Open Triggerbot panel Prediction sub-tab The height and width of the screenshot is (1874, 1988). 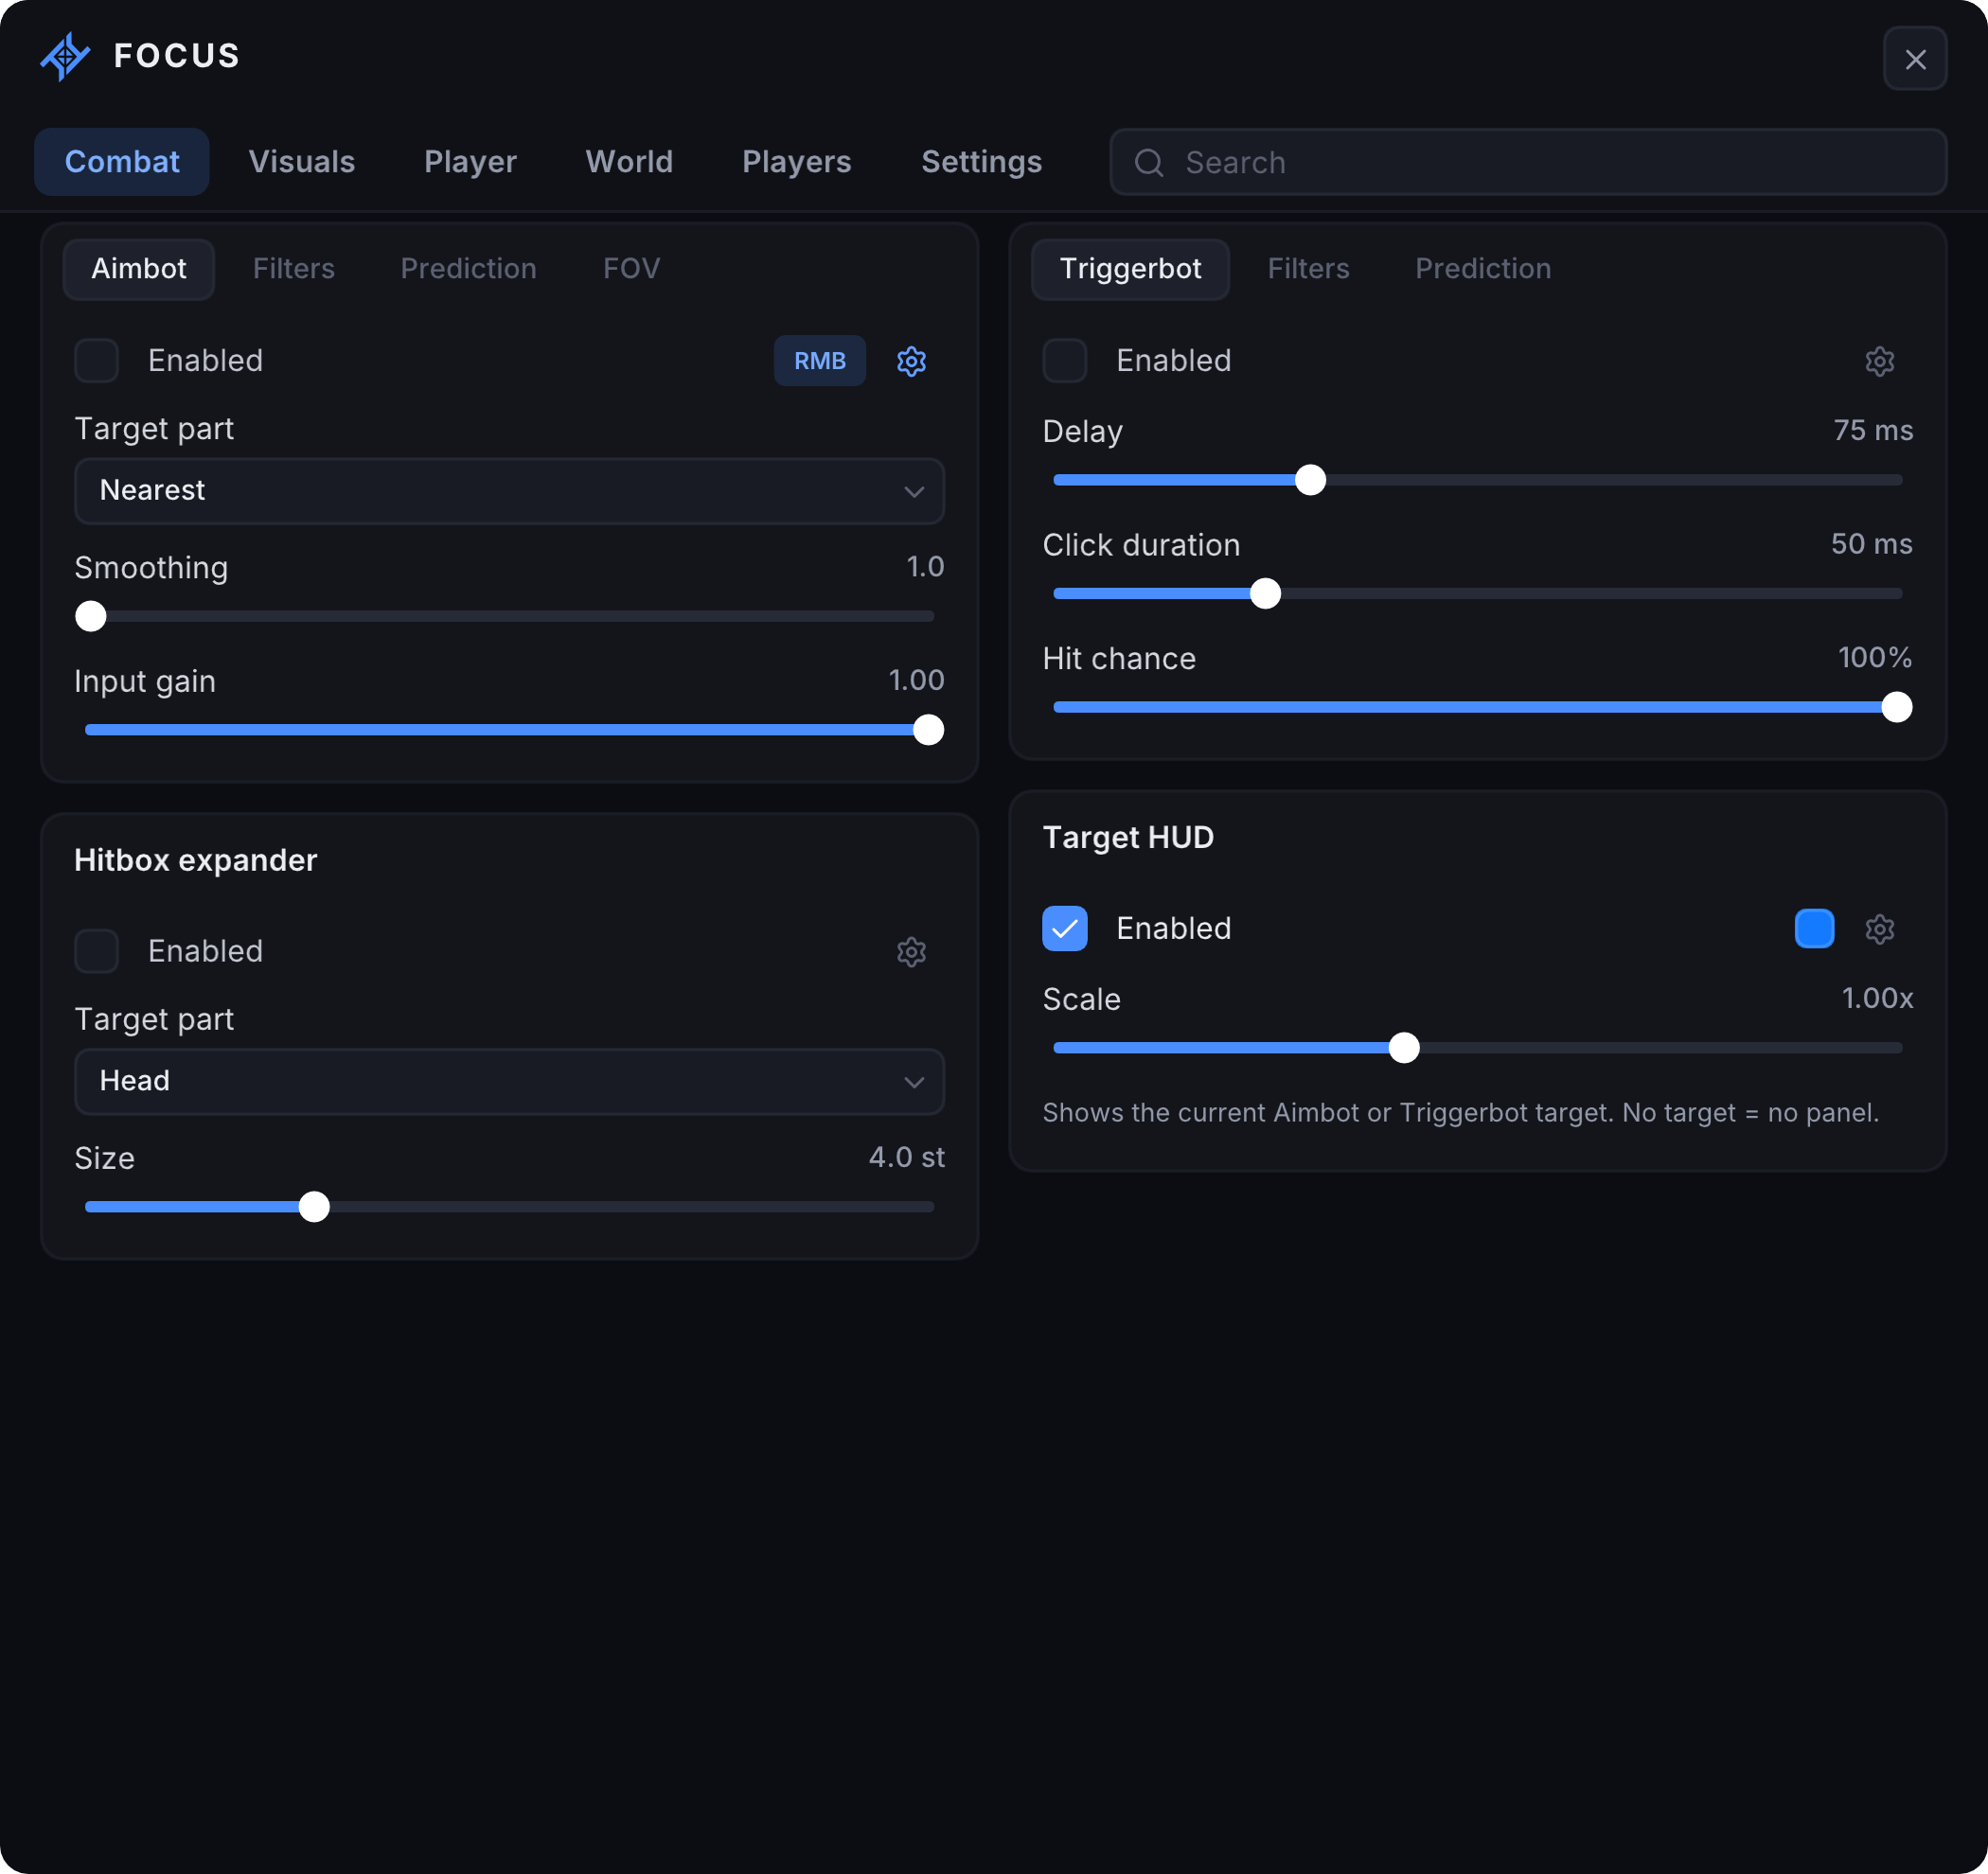tap(1483, 269)
